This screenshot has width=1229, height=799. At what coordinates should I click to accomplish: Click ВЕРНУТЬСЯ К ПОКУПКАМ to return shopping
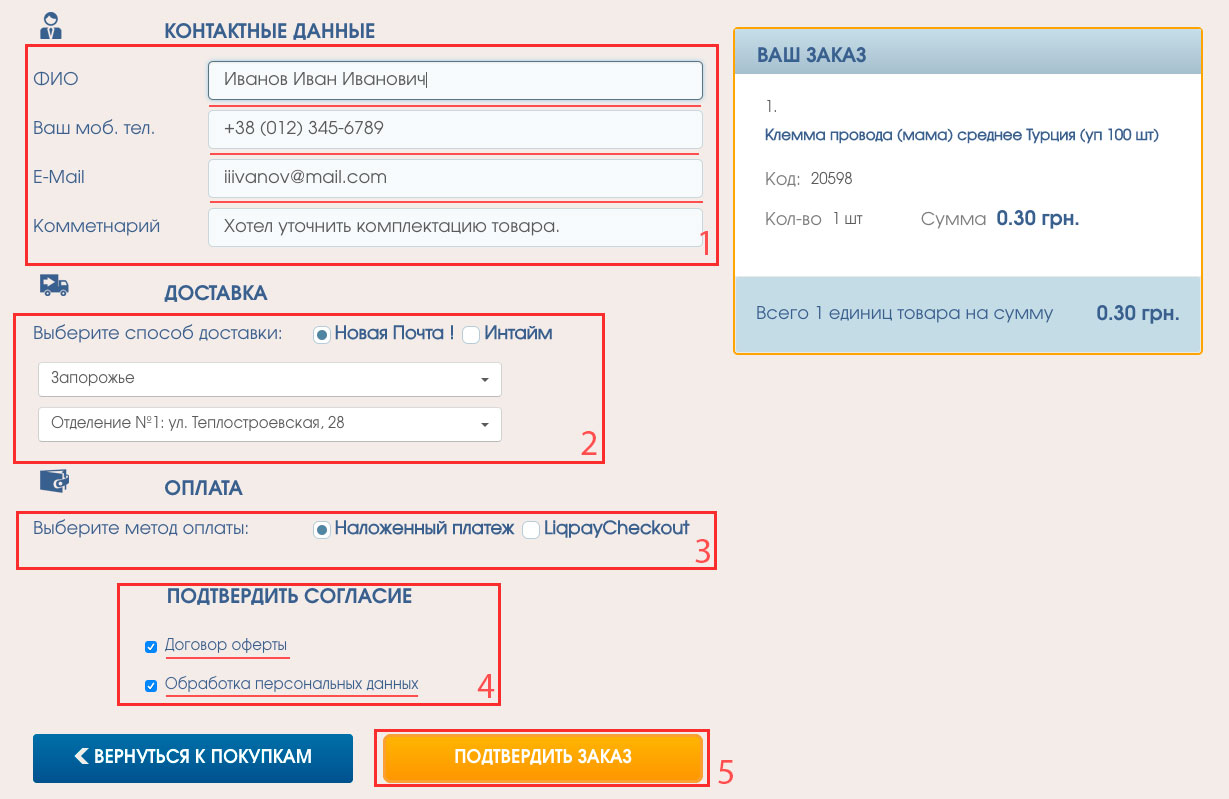pyautogui.click(x=193, y=758)
